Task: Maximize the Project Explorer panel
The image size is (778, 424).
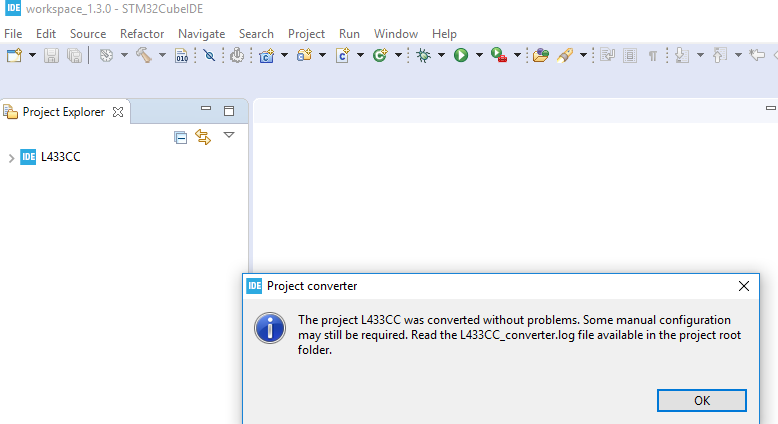Action: 229,111
